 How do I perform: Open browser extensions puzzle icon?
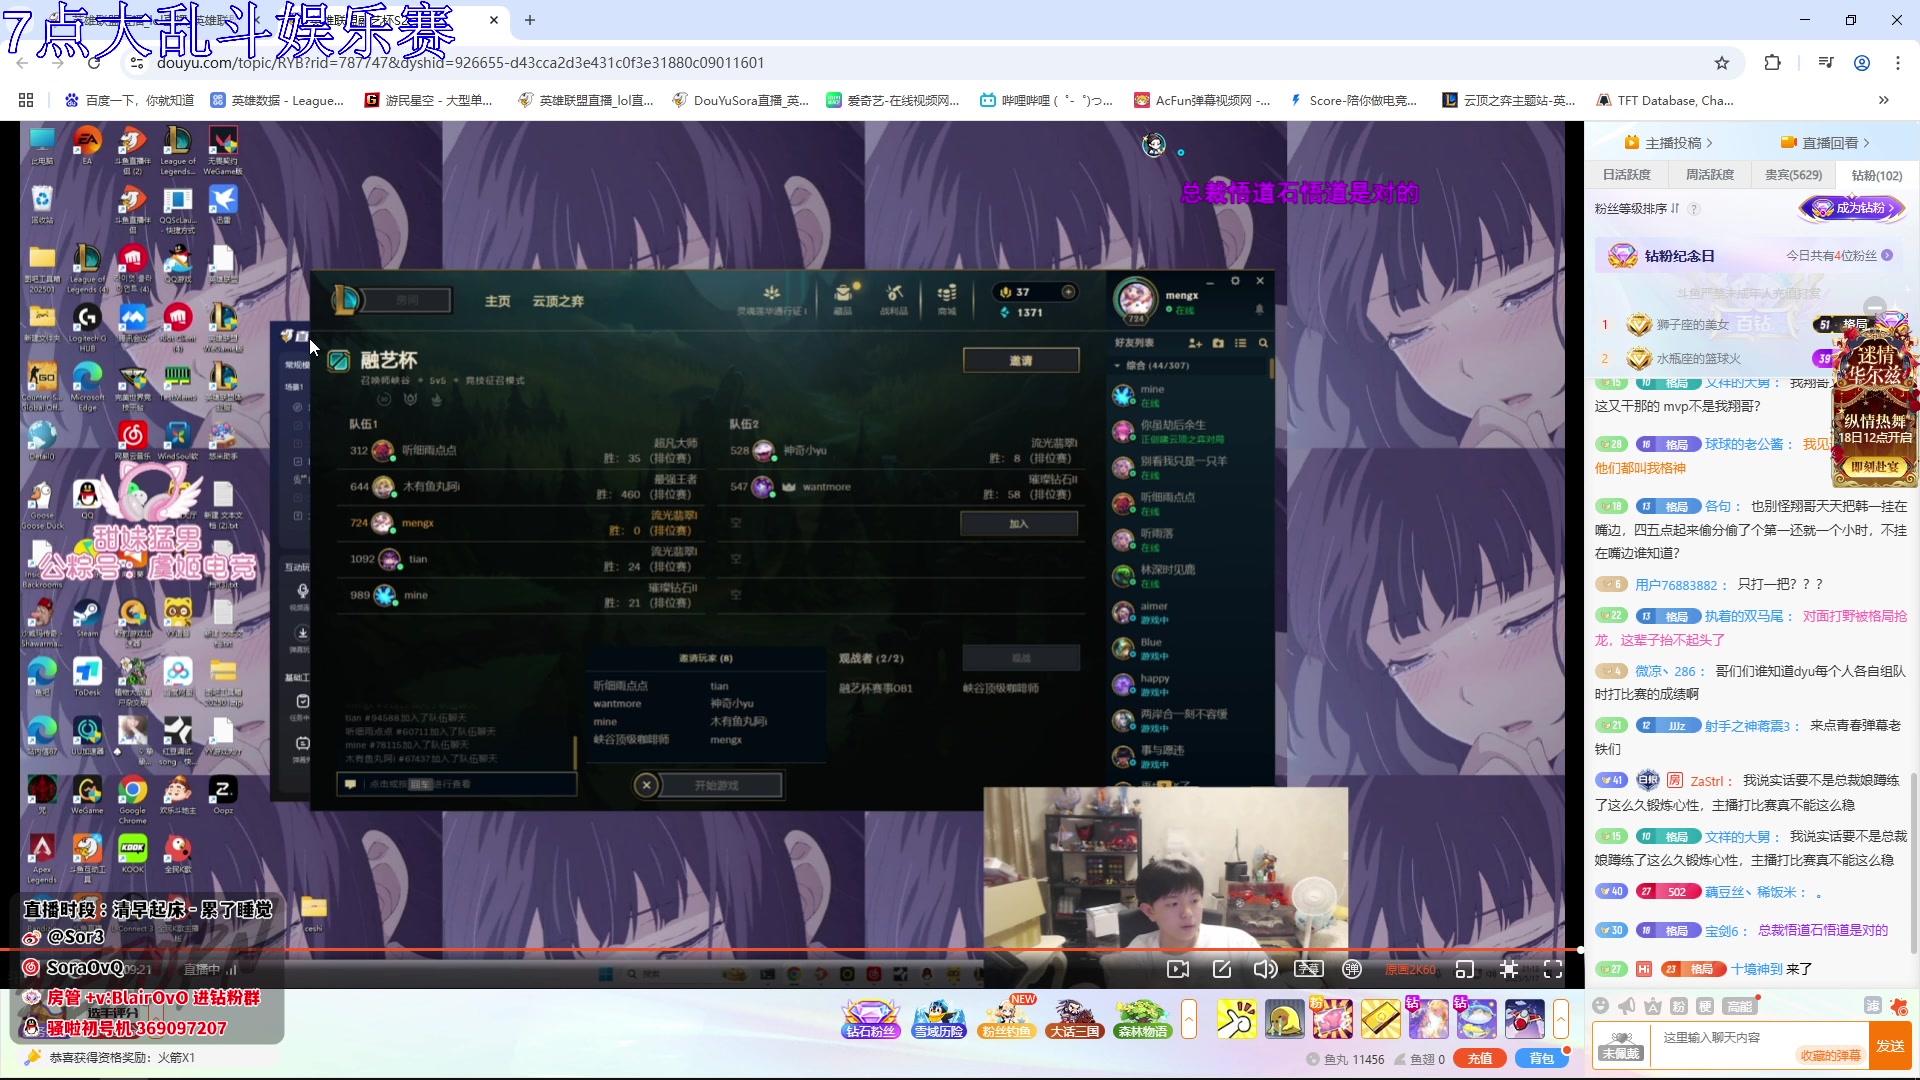point(1772,63)
